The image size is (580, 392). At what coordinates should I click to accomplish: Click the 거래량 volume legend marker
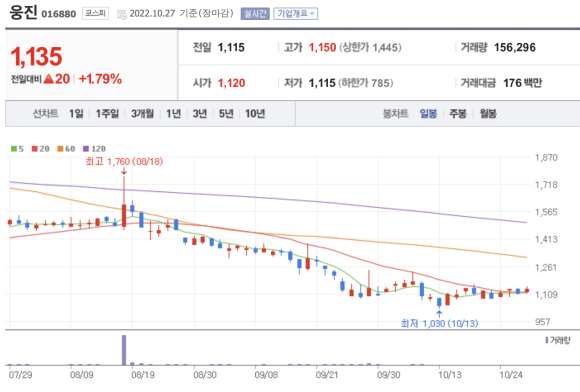click(558, 340)
